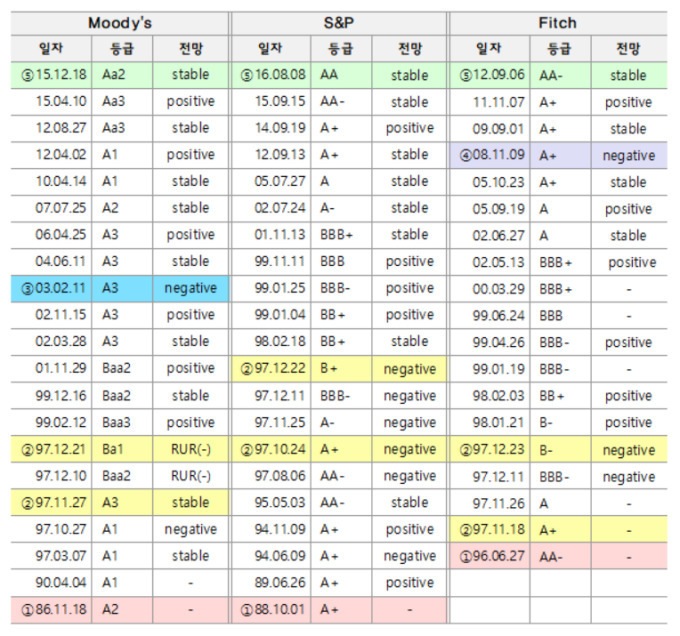Select Fitch date 05.10.23
Screen dimensions: 680x636
pyautogui.click(x=499, y=182)
